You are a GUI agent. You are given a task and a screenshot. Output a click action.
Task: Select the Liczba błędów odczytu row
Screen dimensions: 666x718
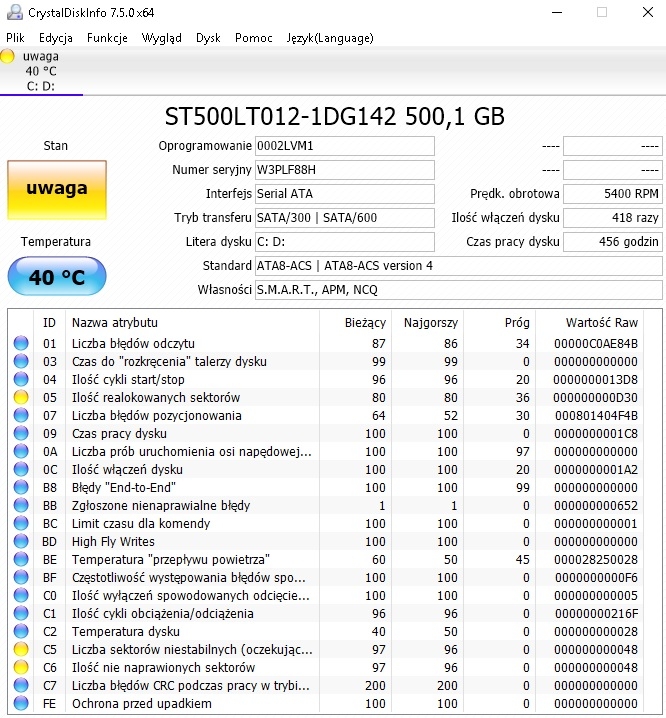pos(326,343)
